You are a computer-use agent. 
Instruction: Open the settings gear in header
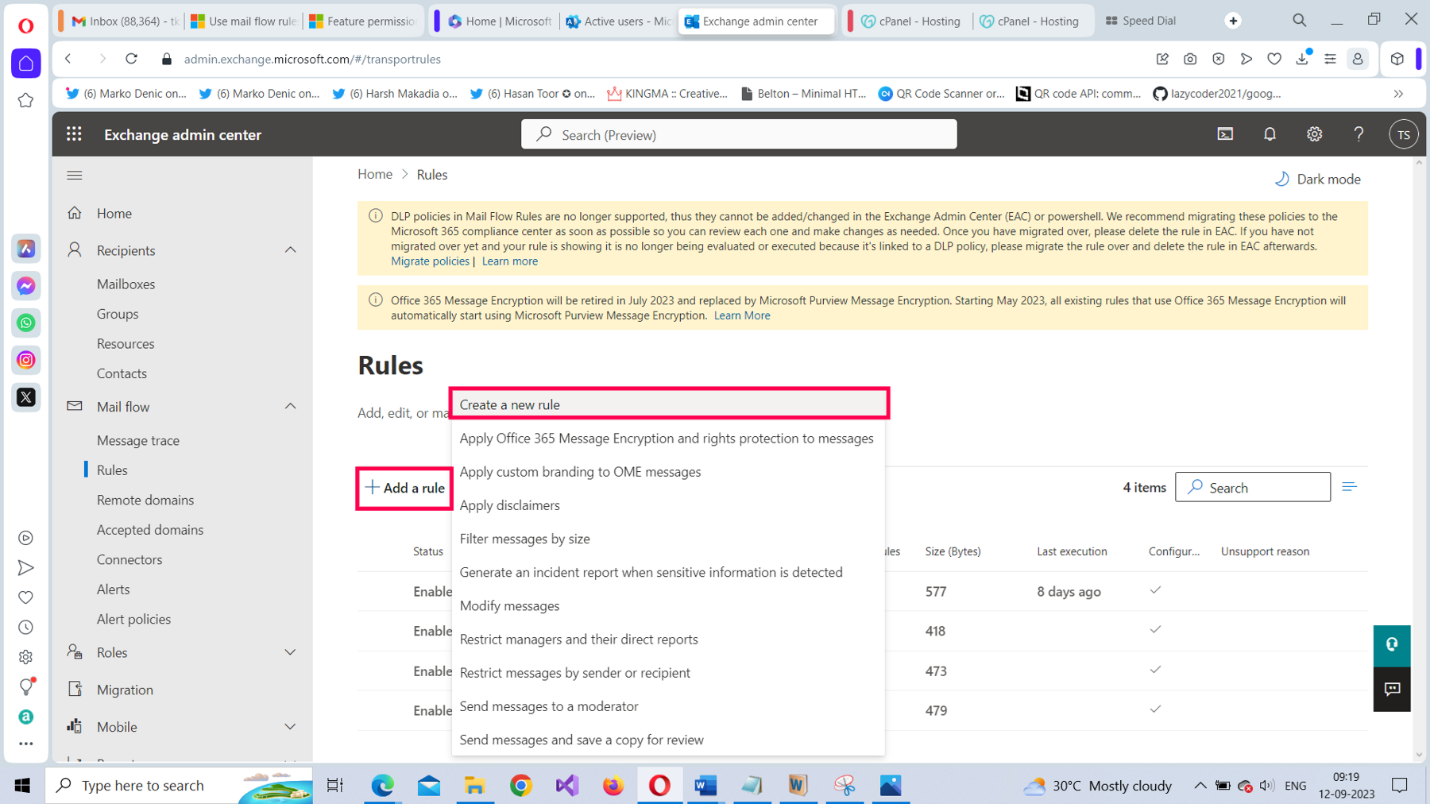[x=1314, y=135]
